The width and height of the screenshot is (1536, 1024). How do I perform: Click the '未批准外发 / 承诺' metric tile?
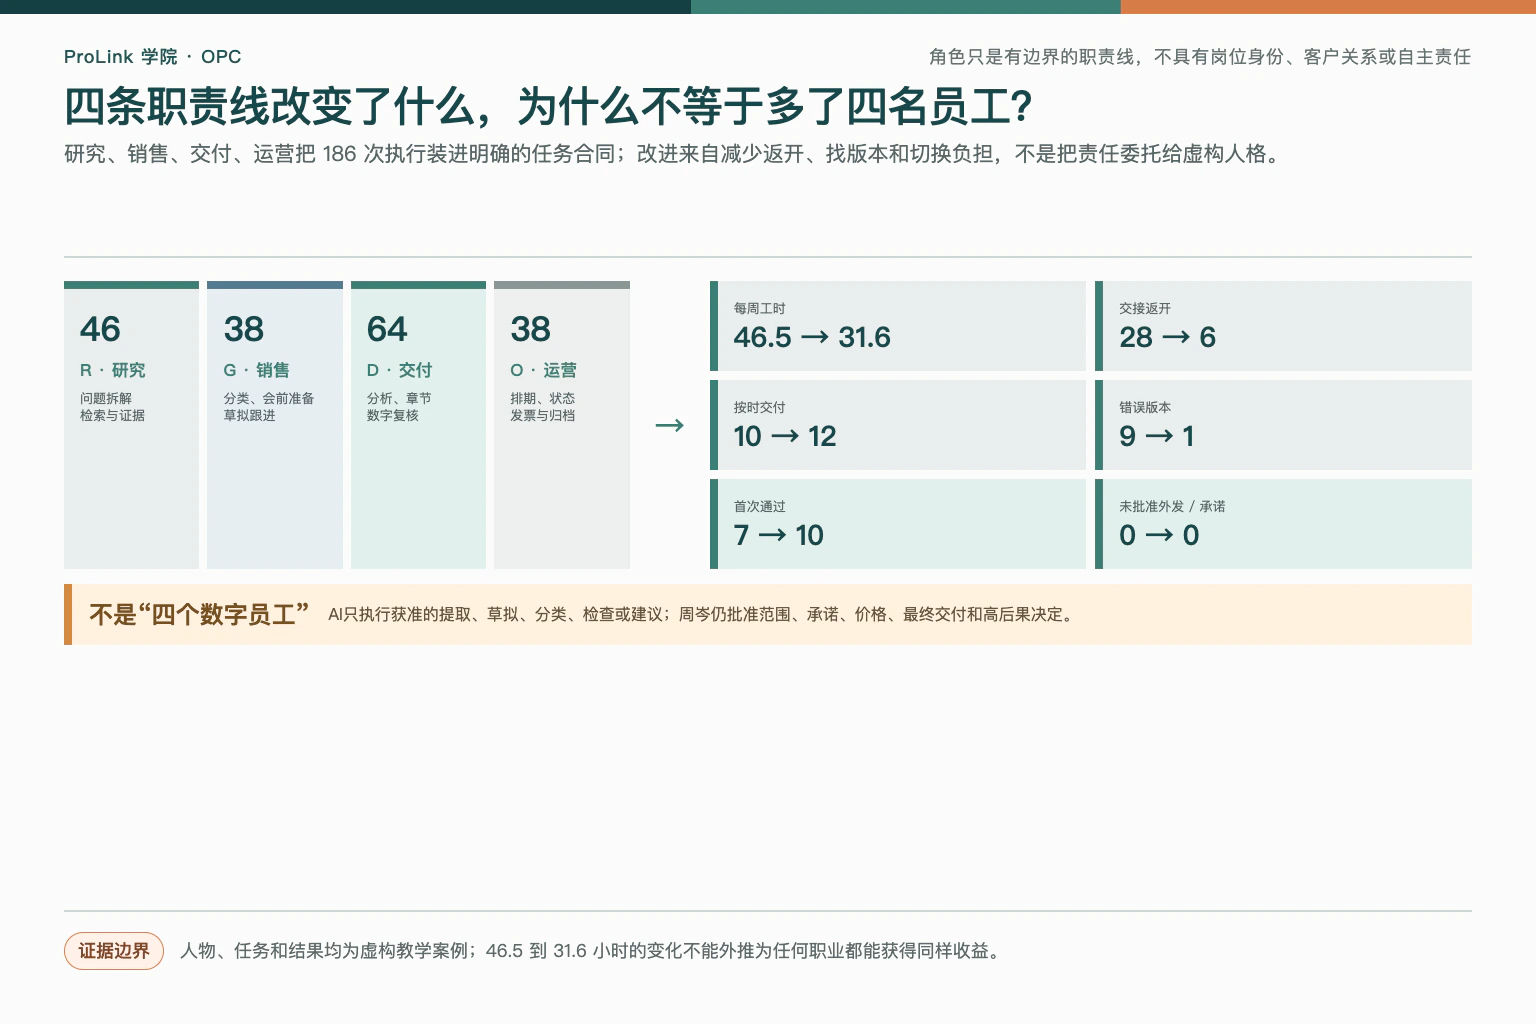1283,524
